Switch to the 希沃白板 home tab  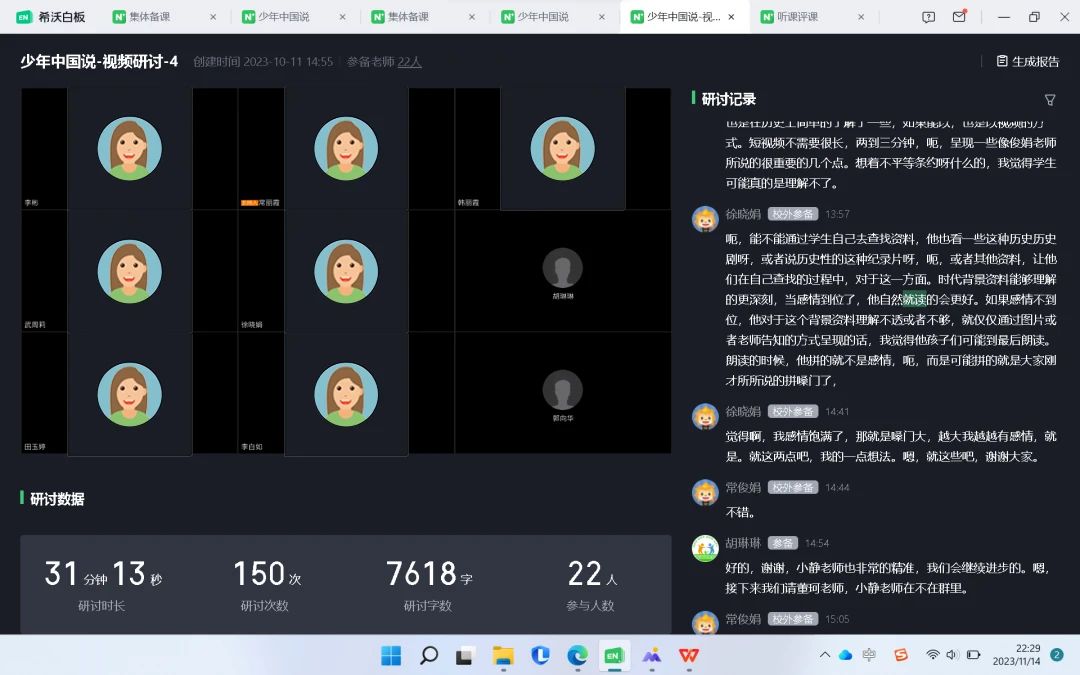click(50, 17)
